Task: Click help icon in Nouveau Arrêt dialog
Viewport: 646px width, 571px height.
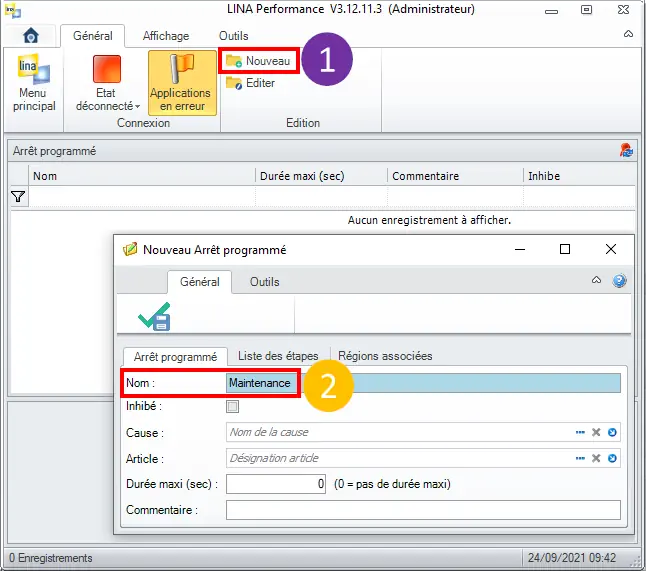Action: coord(619,282)
